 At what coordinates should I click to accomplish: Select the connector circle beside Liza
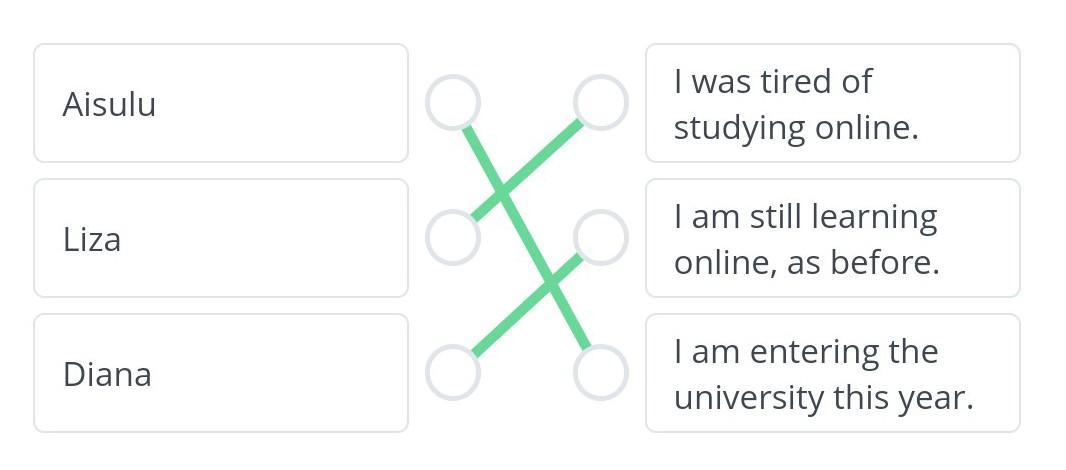point(453,237)
